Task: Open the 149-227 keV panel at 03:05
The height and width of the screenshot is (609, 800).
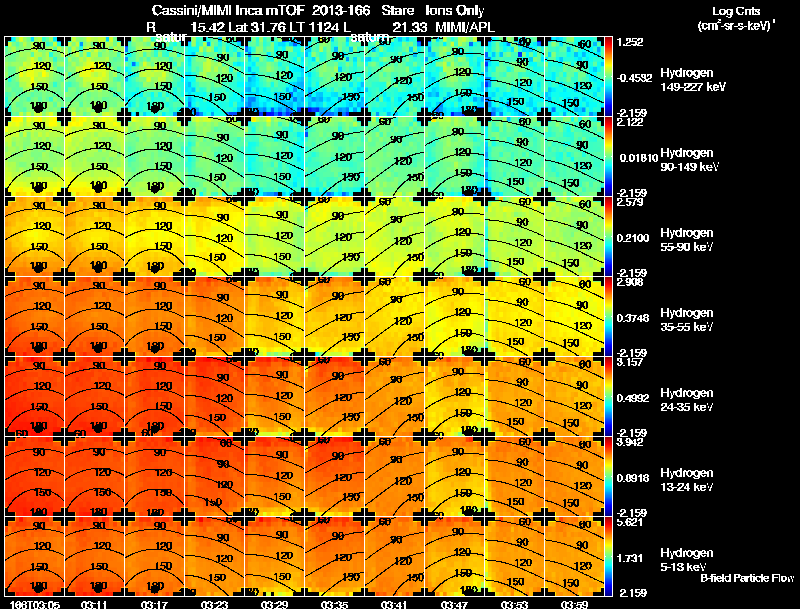Action: 35,77
